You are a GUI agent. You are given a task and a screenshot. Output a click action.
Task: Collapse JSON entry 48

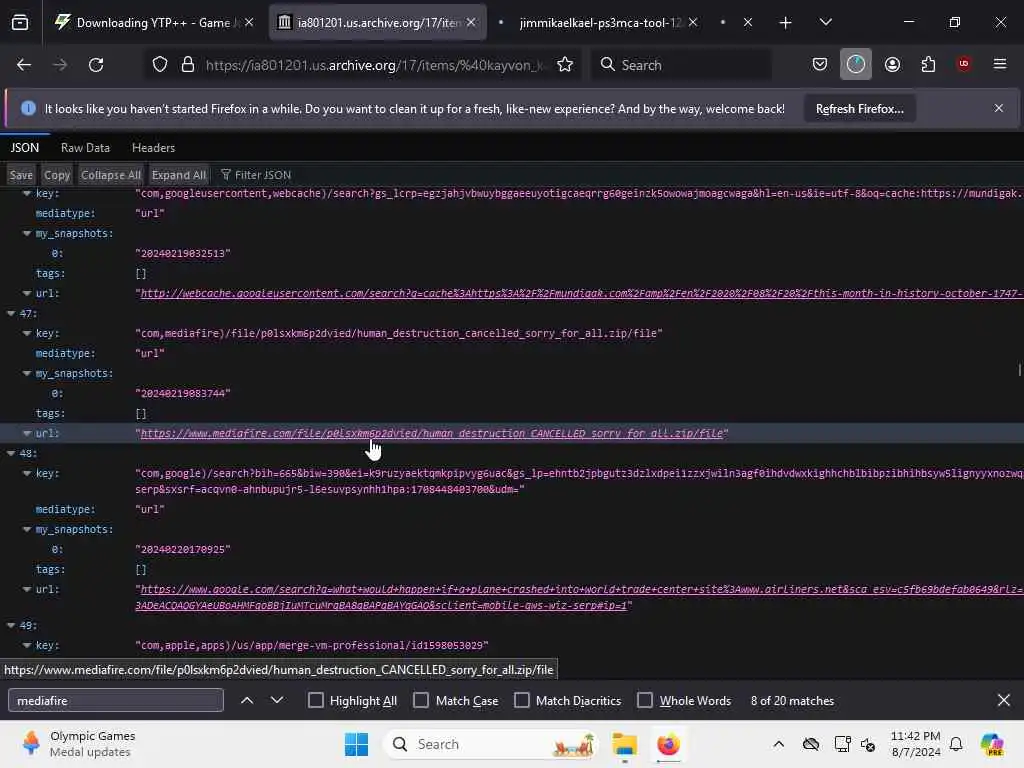[11, 453]
